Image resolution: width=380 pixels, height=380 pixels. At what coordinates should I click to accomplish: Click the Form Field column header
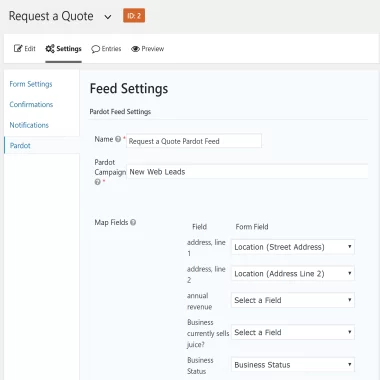pos(252,227)
